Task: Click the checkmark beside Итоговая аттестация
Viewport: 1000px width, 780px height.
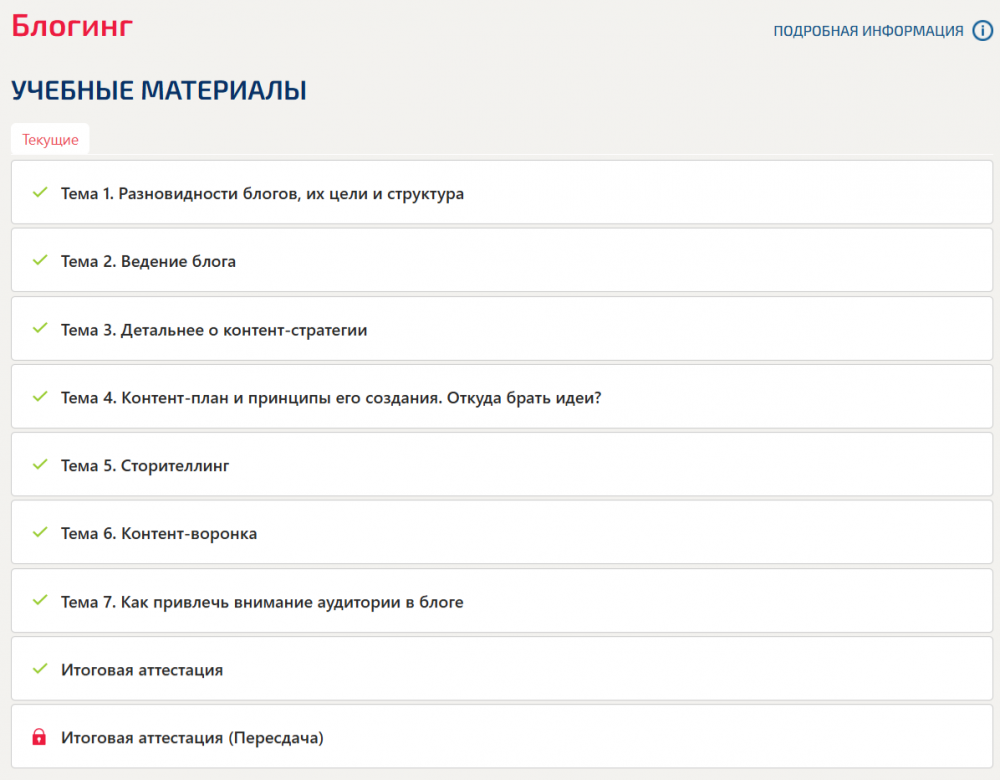Action: pyautogui.click(x=40, y=668)
